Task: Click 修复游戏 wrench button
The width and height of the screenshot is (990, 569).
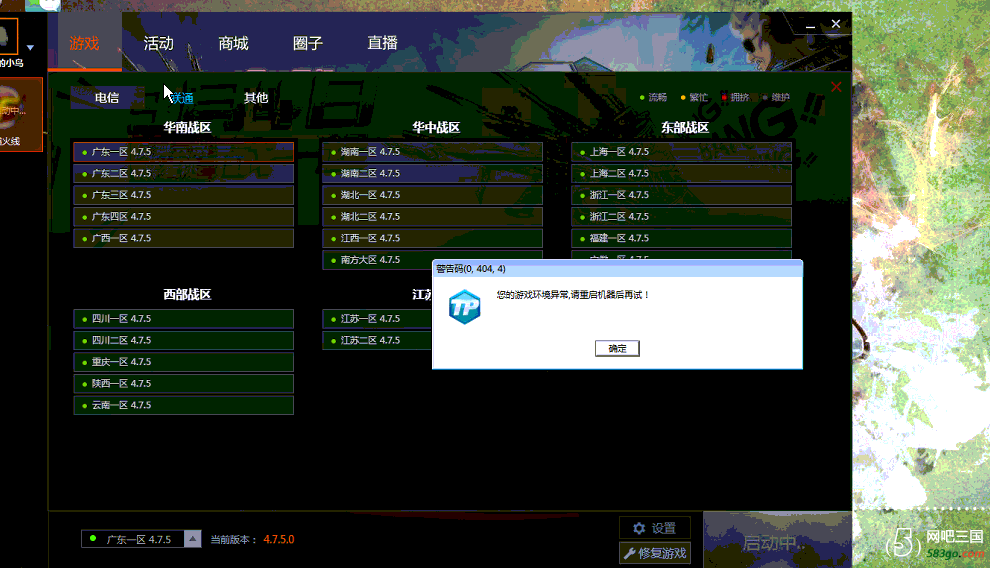Action: point(655,553)
